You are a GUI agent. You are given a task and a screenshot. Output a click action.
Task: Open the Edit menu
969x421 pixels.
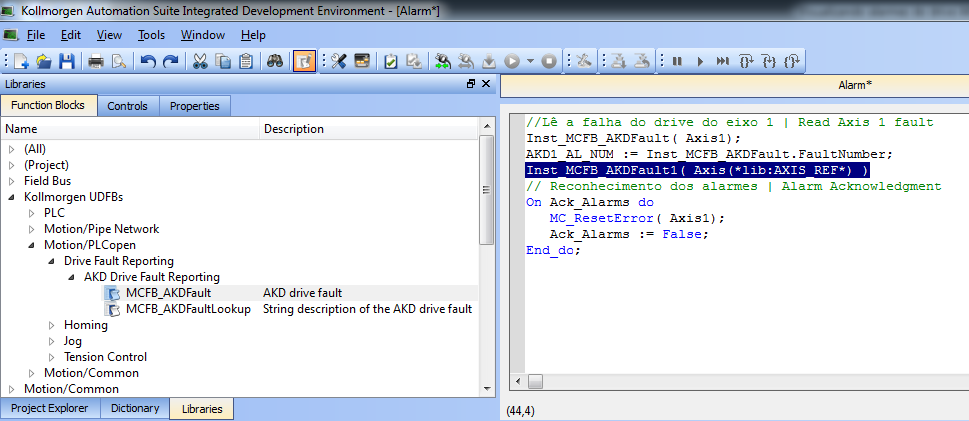(x=71, y=35)
